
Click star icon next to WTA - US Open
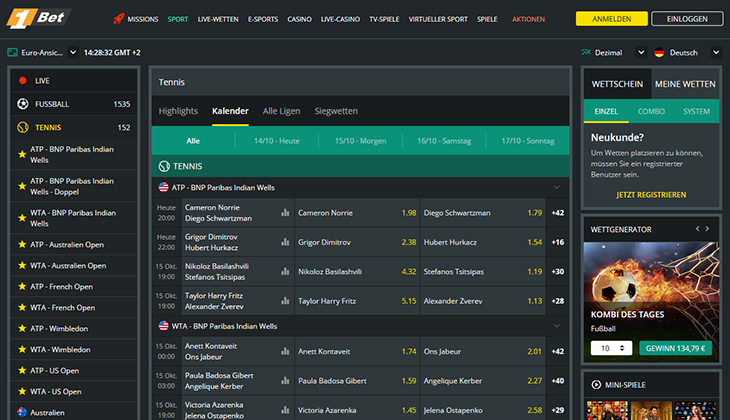22,391
